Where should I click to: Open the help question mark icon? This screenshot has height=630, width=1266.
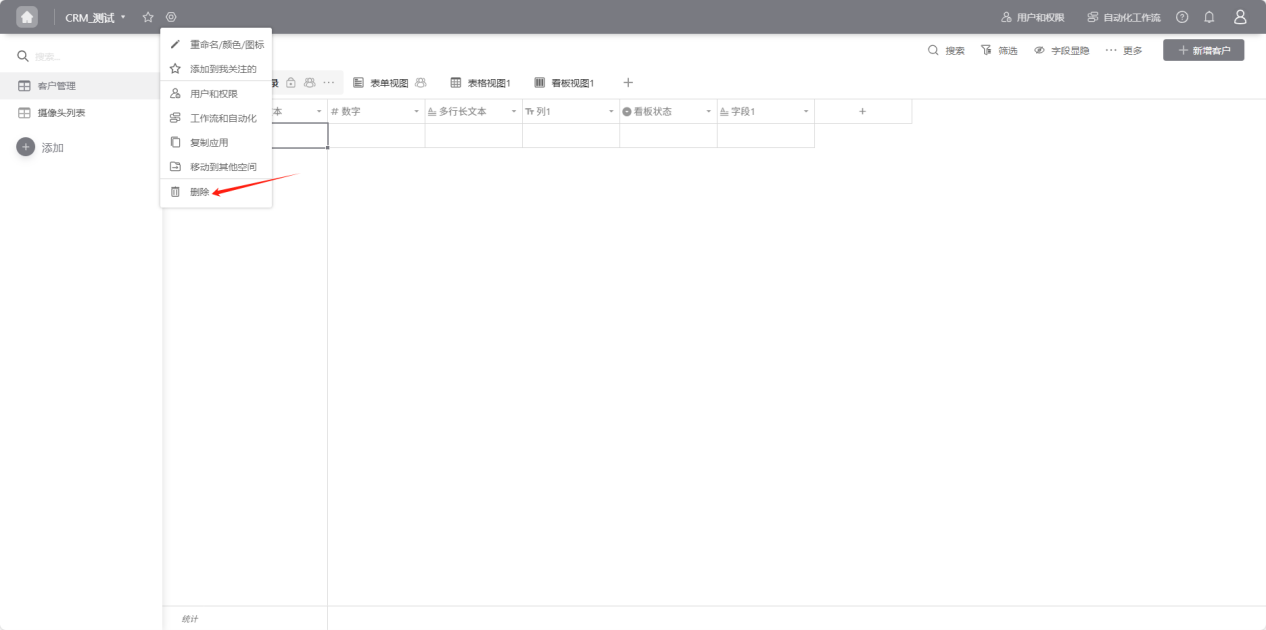[1182, 17]
